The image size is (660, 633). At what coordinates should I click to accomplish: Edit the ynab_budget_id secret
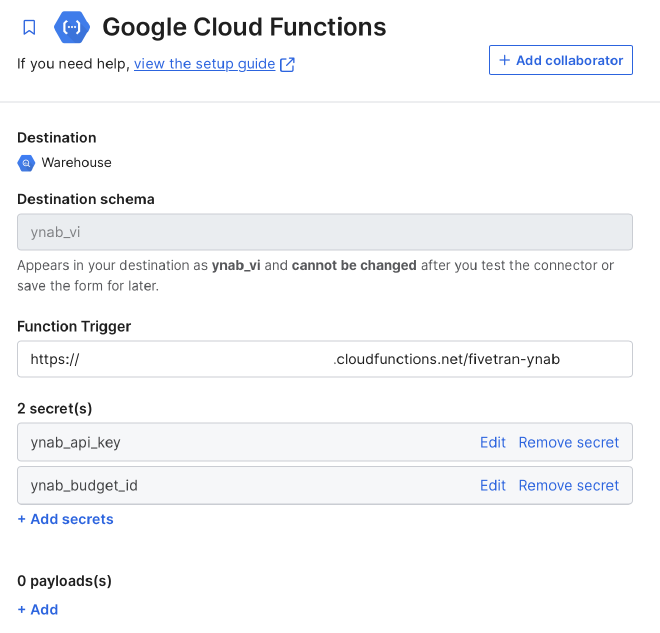click(492, 485)
